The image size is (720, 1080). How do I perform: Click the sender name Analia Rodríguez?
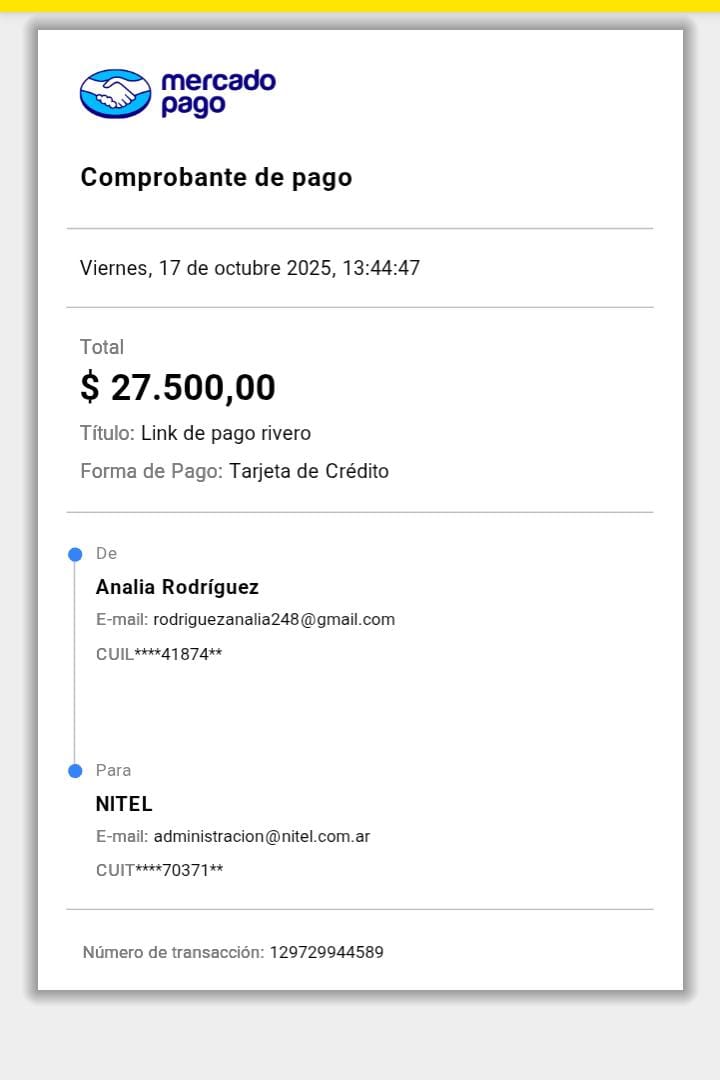[x=177, y=587]
